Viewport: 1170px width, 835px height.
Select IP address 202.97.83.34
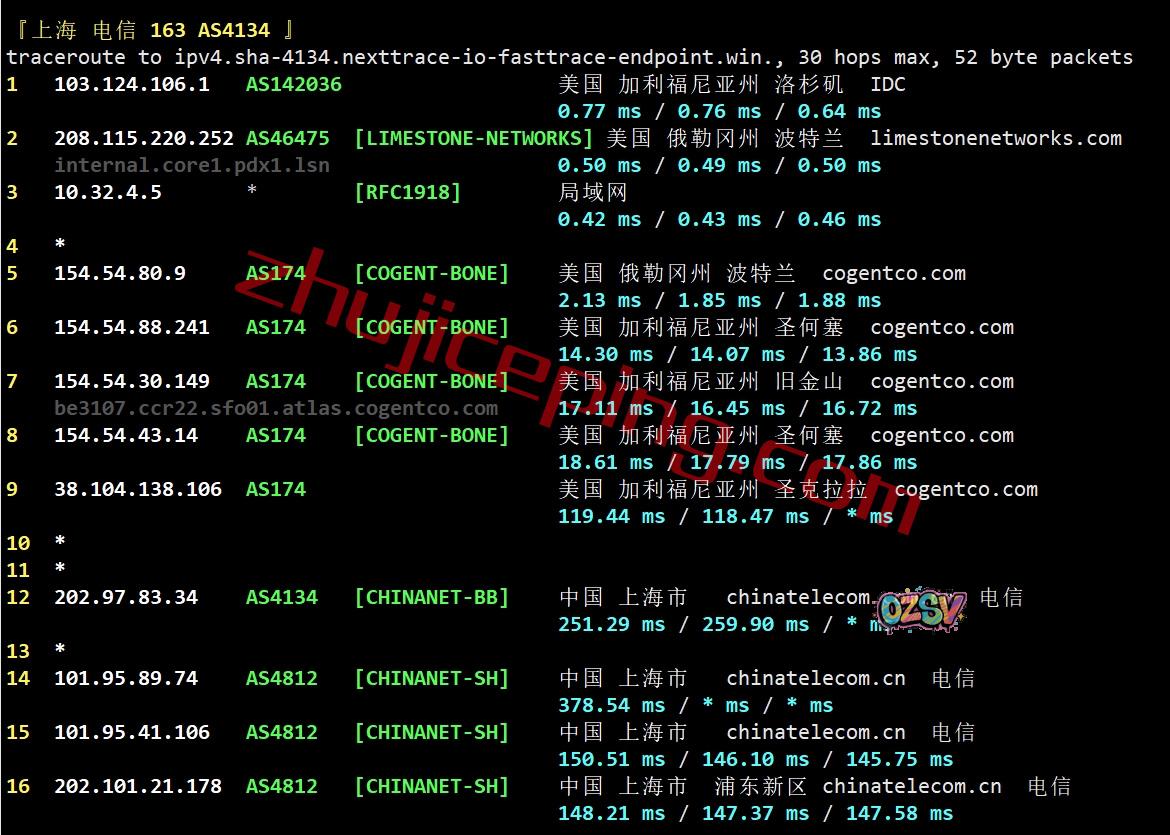tap(125, 597)
